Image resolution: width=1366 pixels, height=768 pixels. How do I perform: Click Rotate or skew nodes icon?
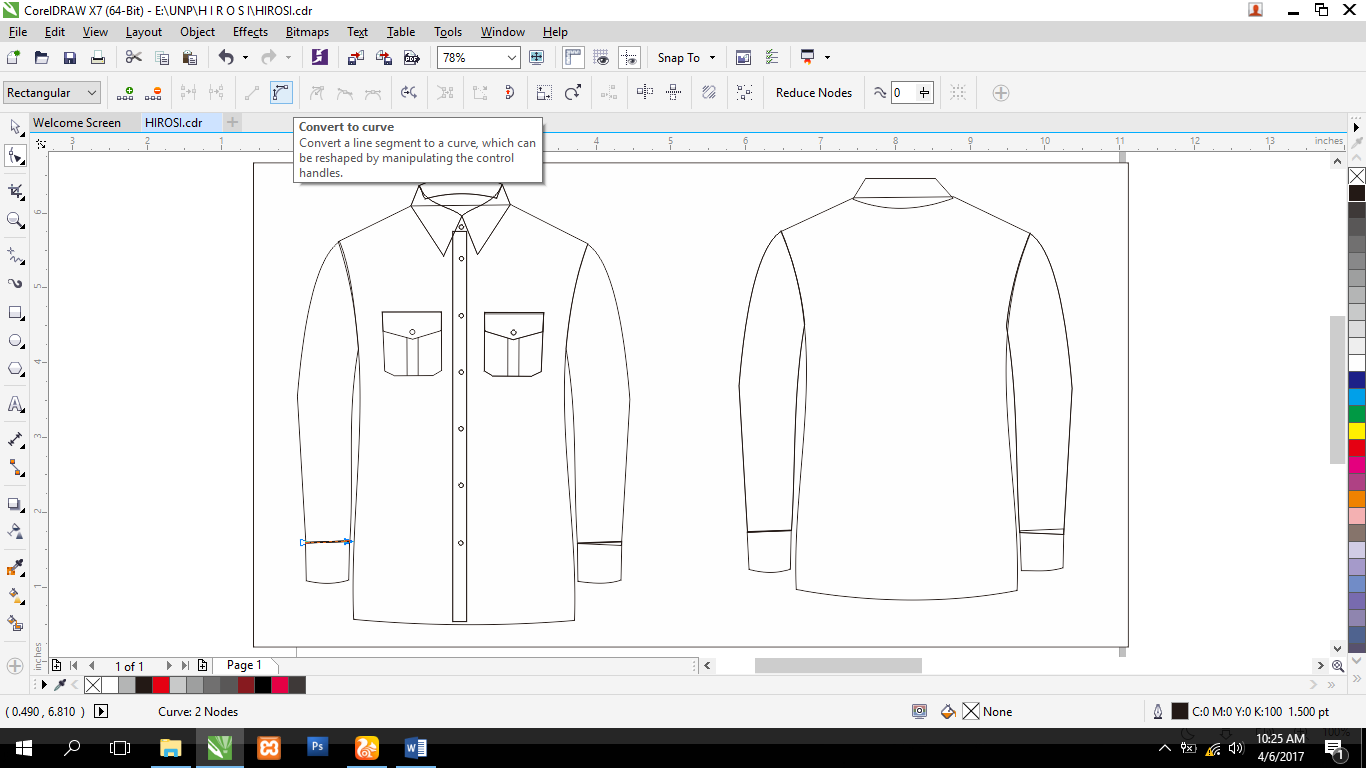(x=573, y=93)
